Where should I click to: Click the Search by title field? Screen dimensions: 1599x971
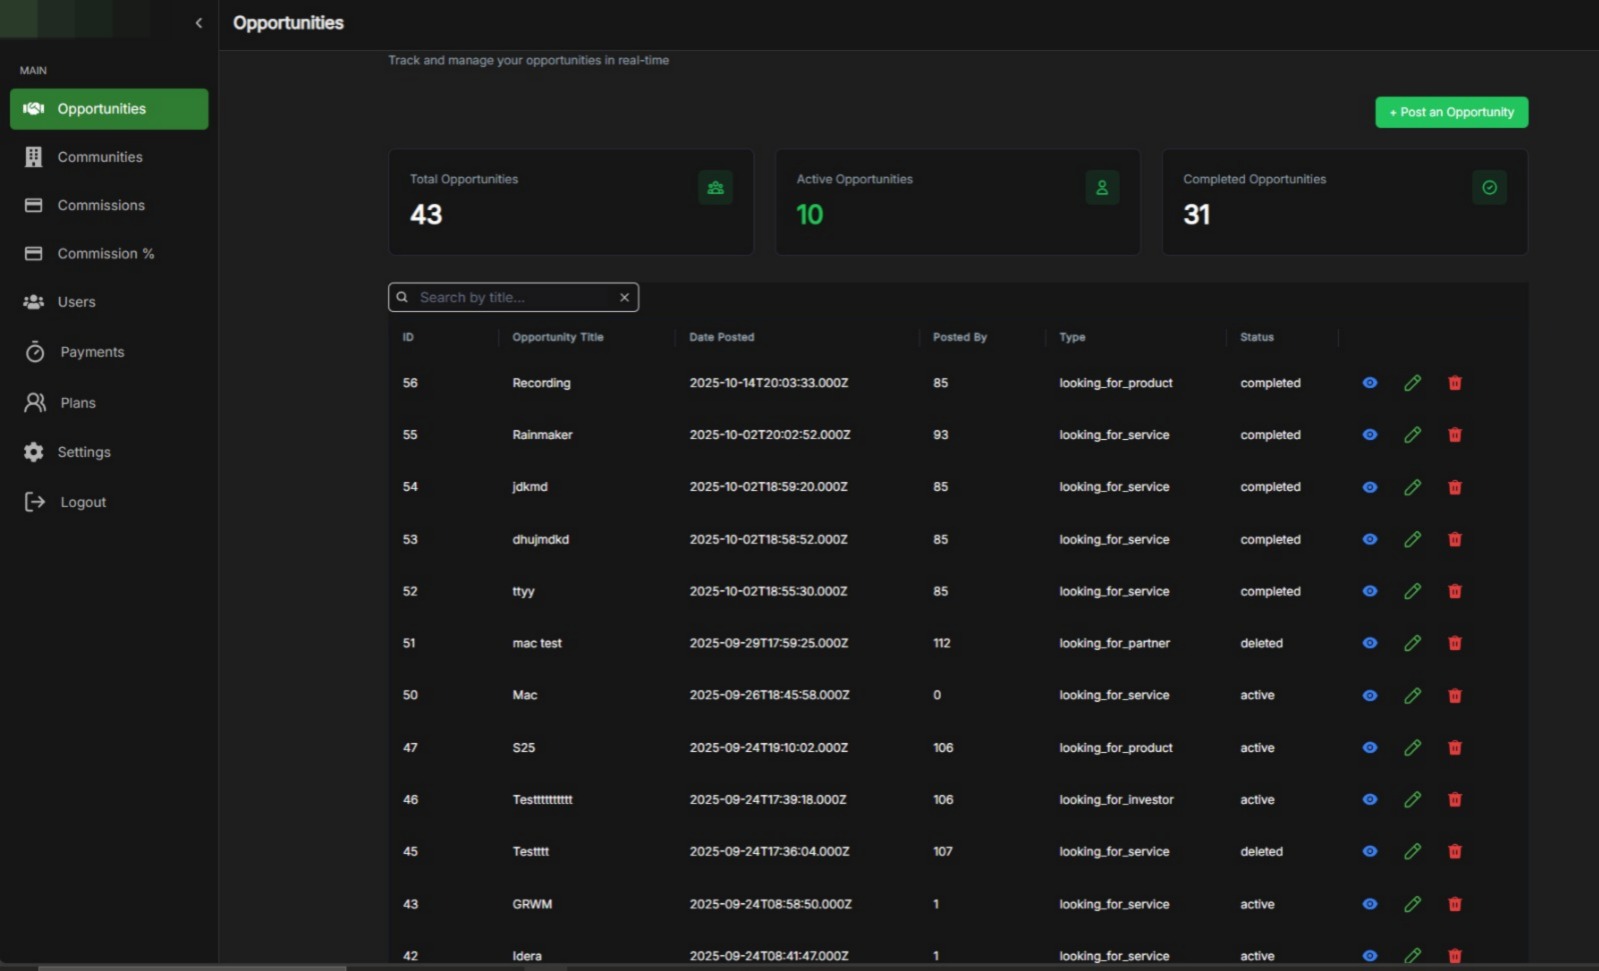point(513,297)
